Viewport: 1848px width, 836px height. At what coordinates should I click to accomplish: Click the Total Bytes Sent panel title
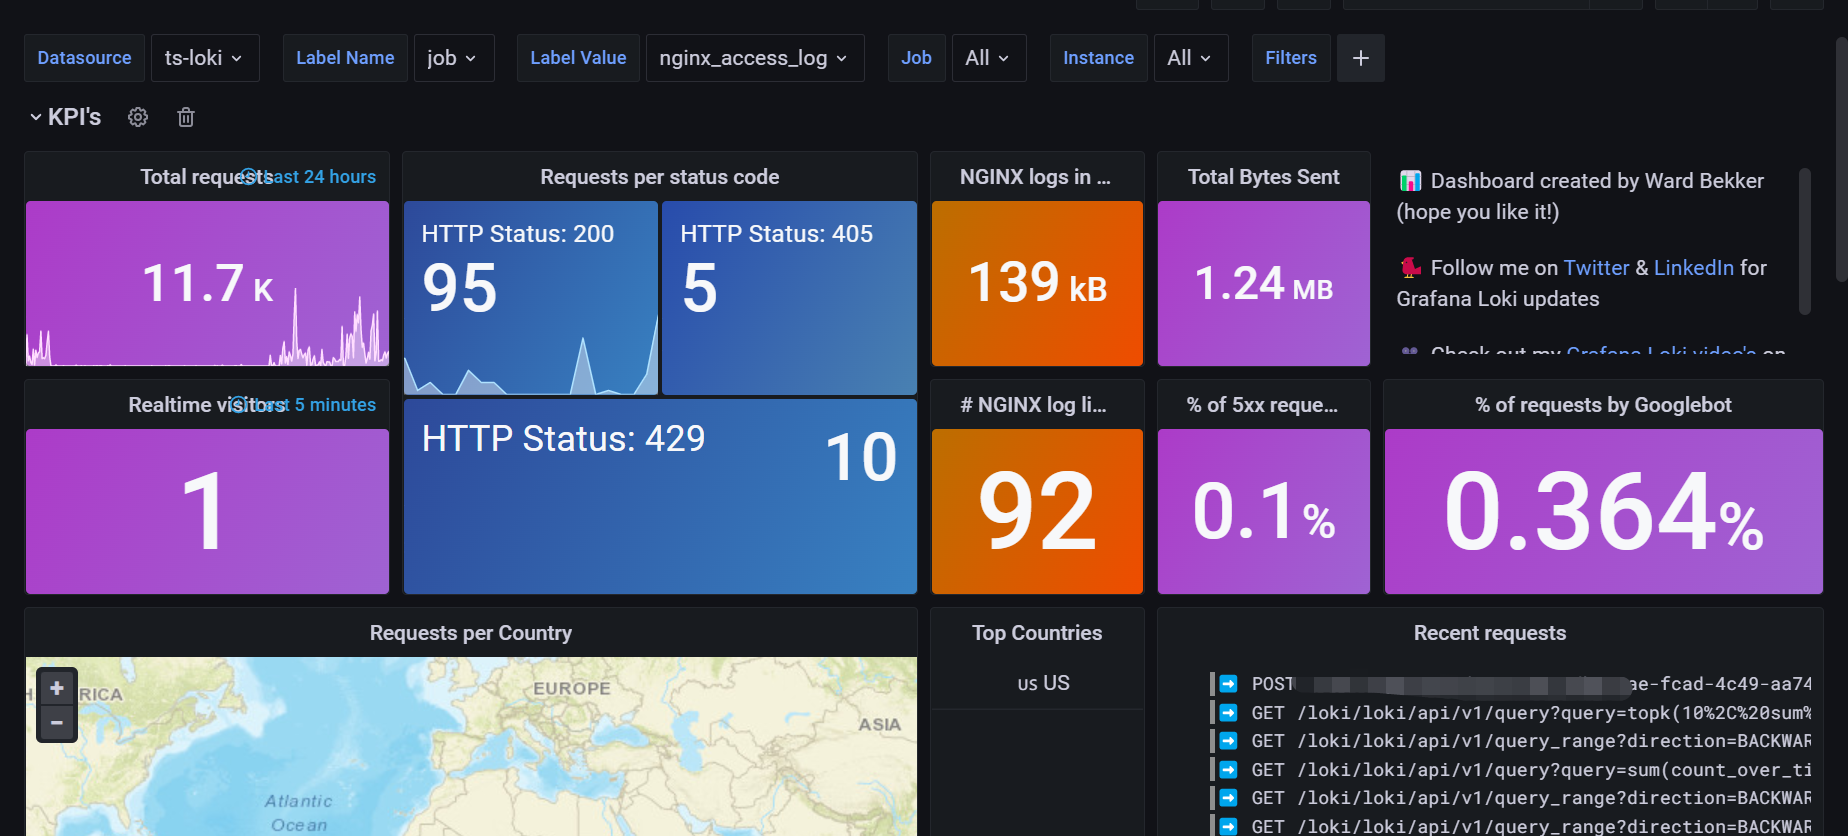tap(1263, 177)
